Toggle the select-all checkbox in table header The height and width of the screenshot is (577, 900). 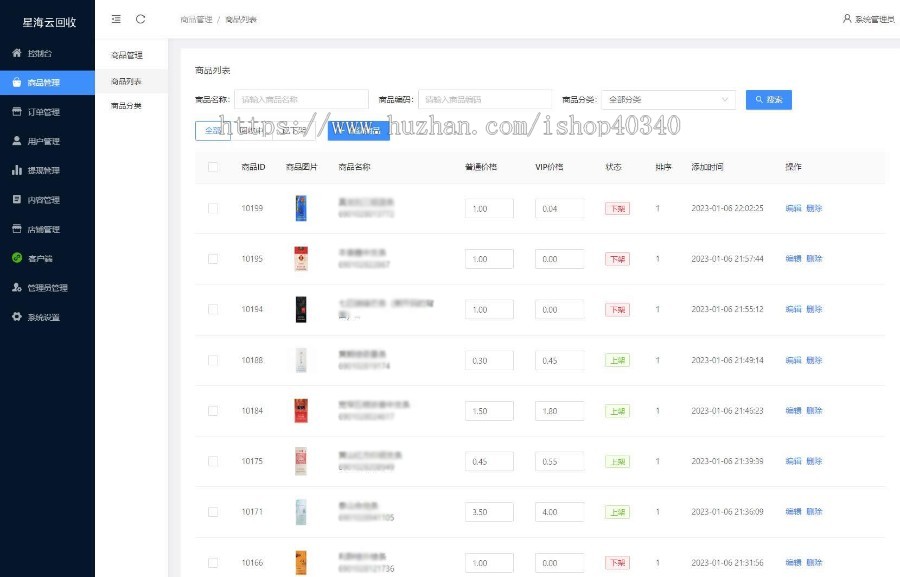pos(213,167)
